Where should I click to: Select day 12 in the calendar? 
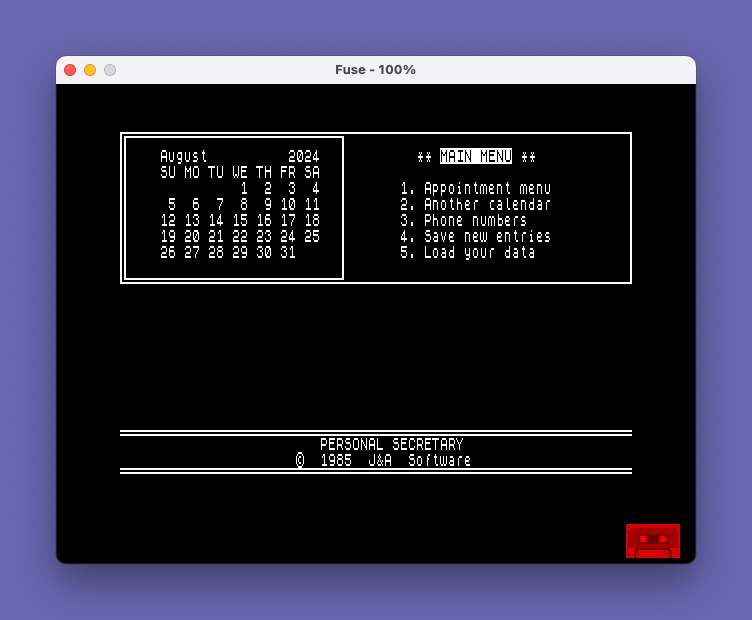(x=168, y=221)
